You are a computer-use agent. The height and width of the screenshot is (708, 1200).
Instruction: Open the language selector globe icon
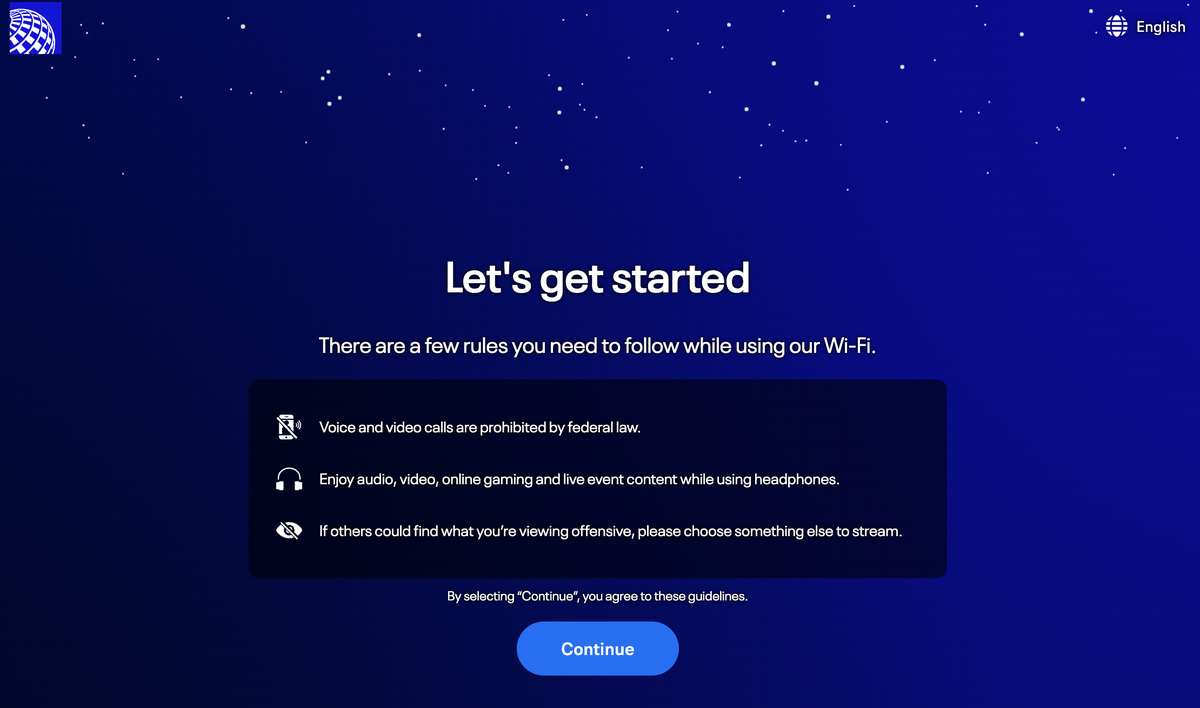click(1117, 27)
